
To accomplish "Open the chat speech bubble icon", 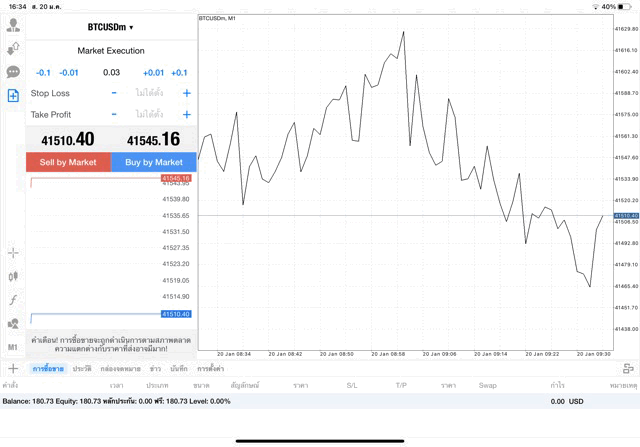I will tap(13, 72).
